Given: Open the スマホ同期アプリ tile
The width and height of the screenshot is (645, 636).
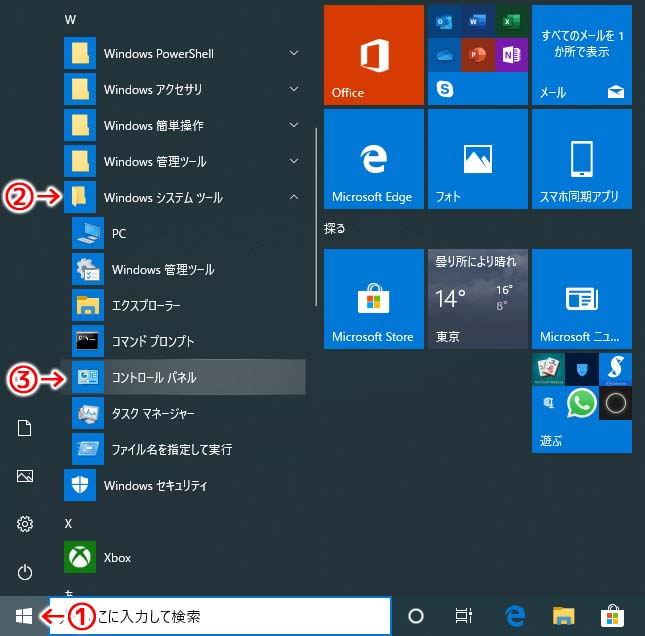Looking at the screenshot, I should 582,159.
